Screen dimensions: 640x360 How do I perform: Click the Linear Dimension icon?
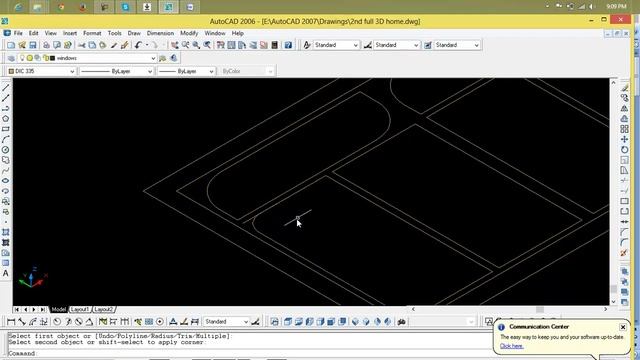[11, 322]
